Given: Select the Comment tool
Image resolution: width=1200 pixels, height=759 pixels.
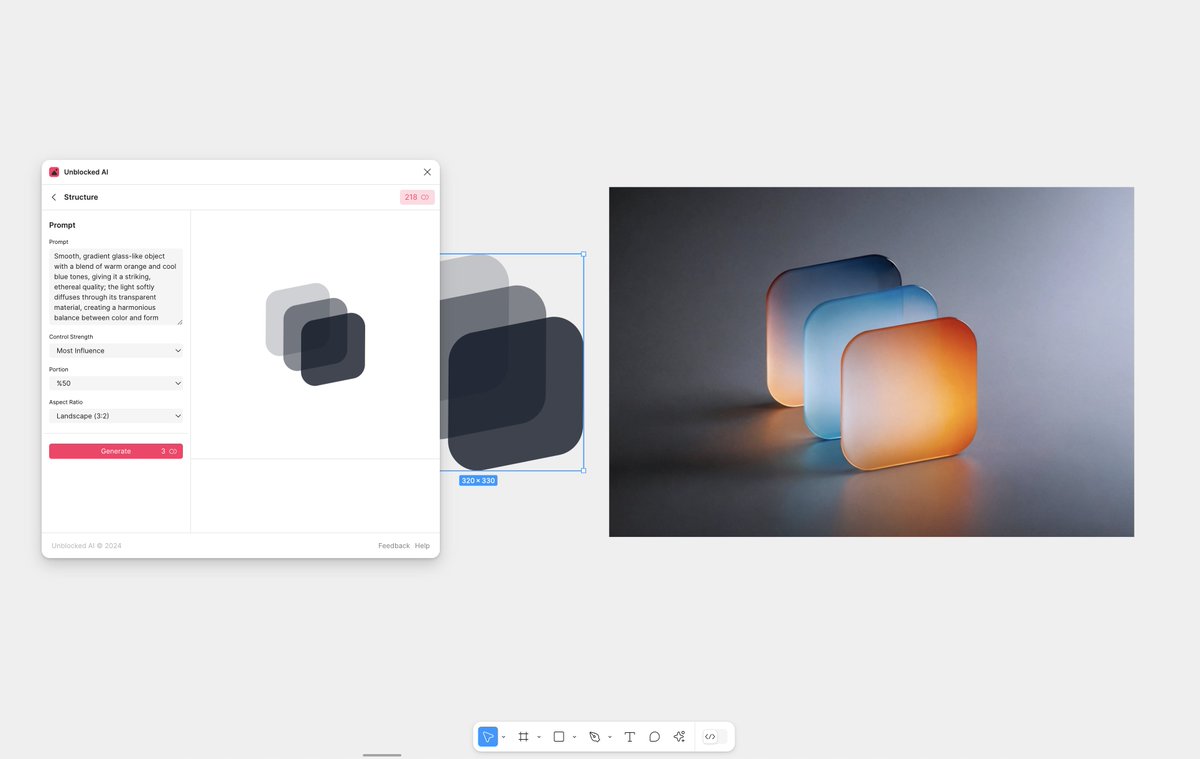Looking at the screenshot, I should (654, 737).
